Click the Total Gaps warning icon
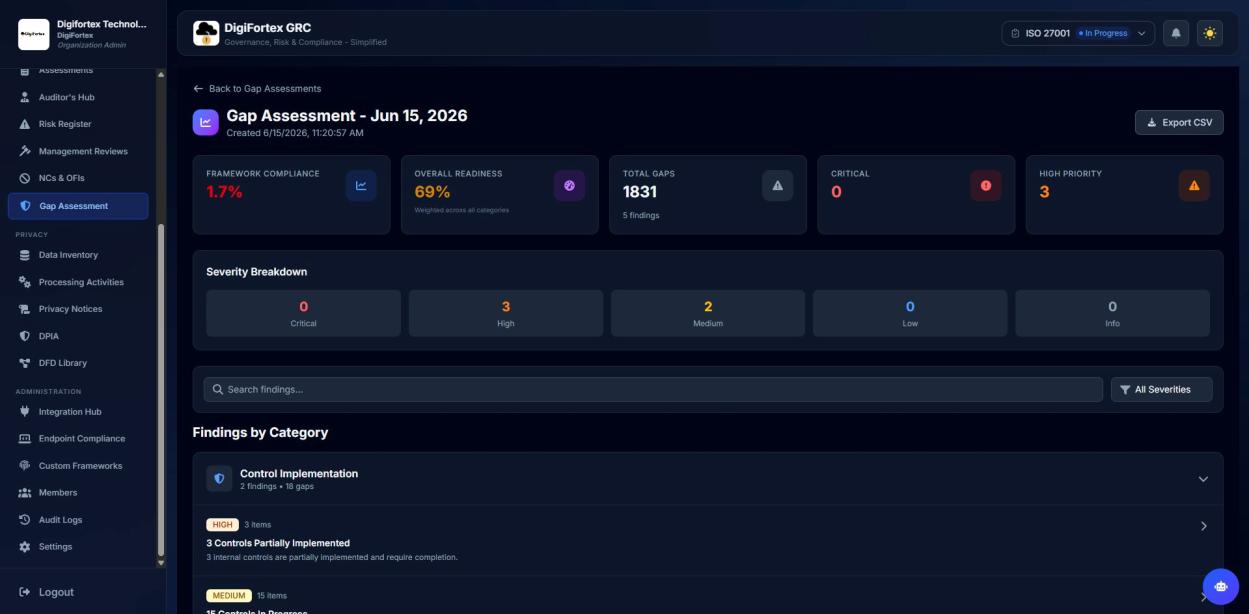 click(778, 185)
